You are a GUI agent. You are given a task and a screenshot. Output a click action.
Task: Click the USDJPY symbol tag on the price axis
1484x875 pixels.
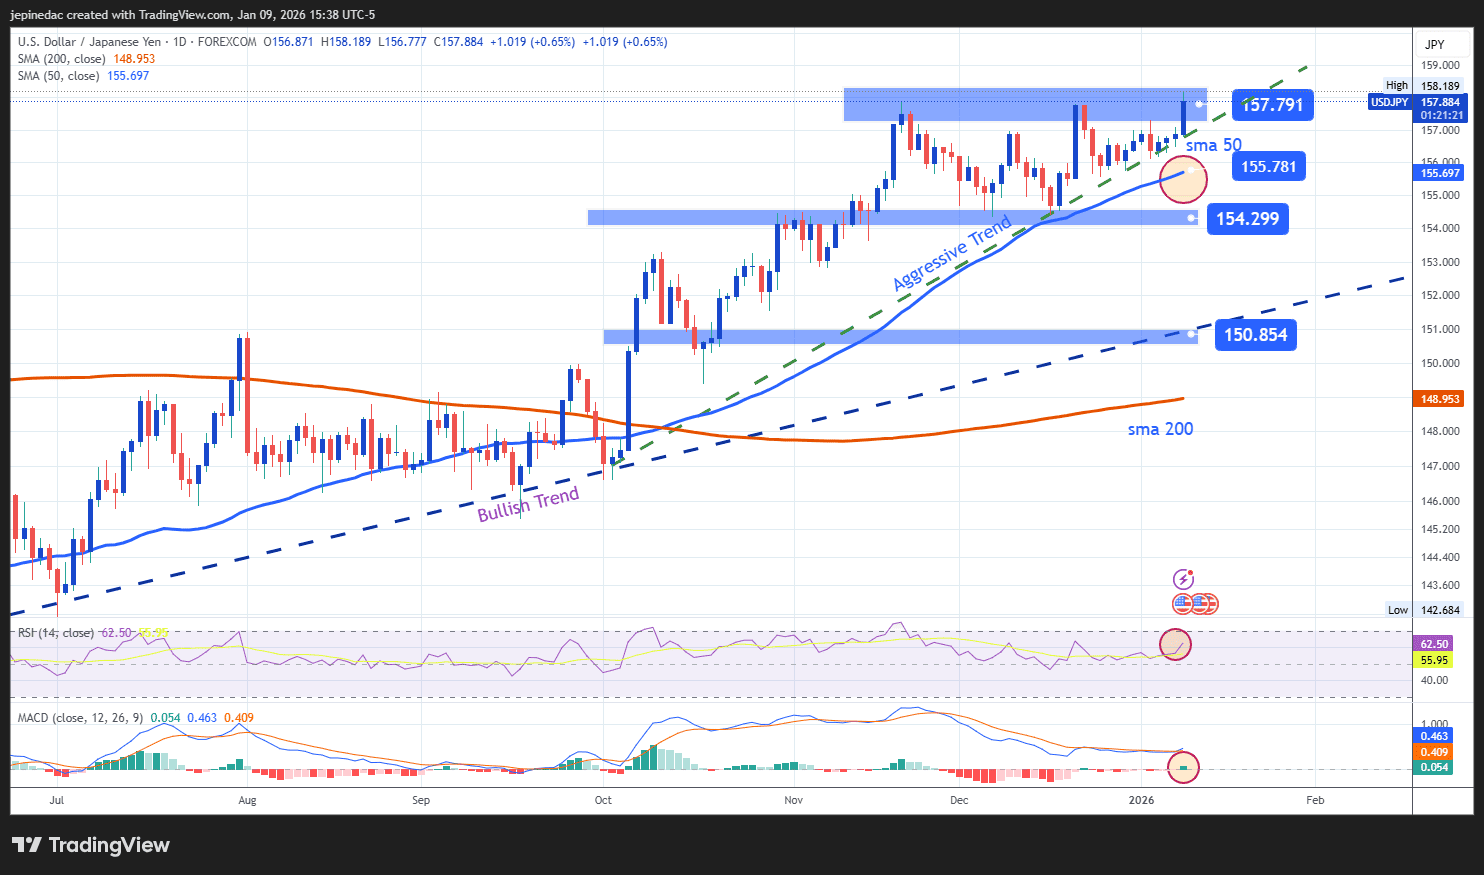[x=1389, y=102]
